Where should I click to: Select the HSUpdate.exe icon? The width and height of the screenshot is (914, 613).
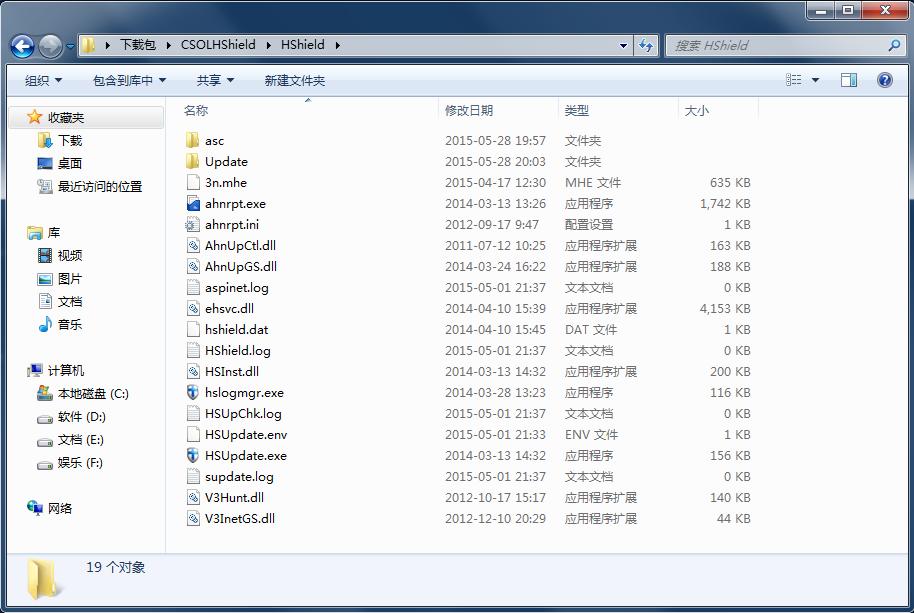pyautogui.click(x=193, y=456)
